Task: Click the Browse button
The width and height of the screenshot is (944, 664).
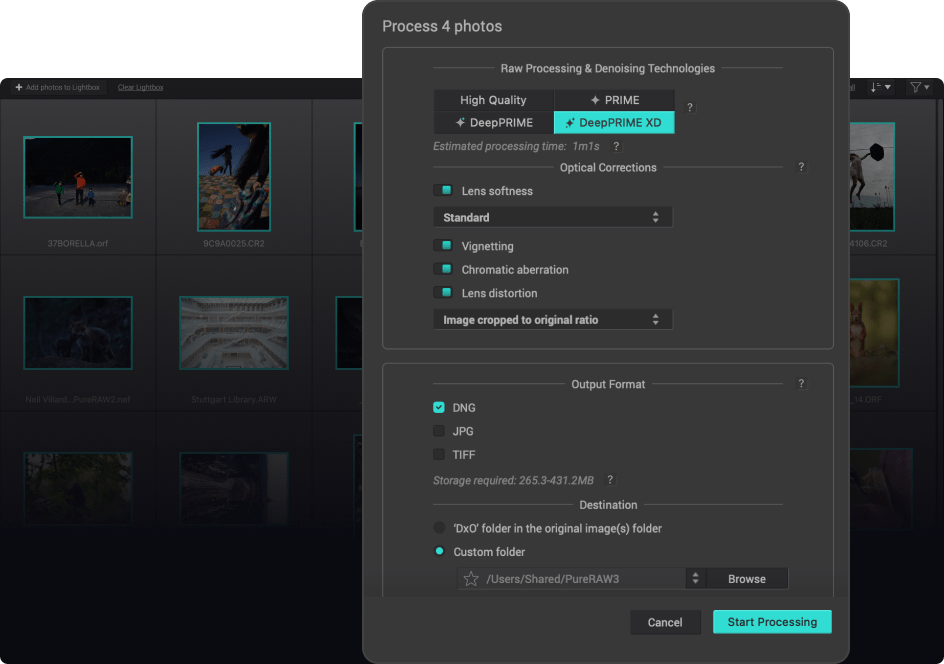Action: coord(747,579)
